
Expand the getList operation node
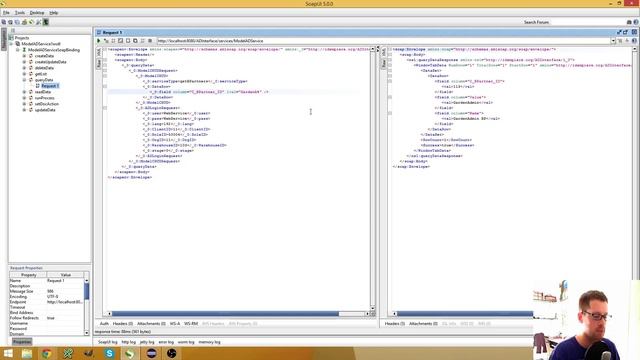pyautogui.click(x=24, y=74)
